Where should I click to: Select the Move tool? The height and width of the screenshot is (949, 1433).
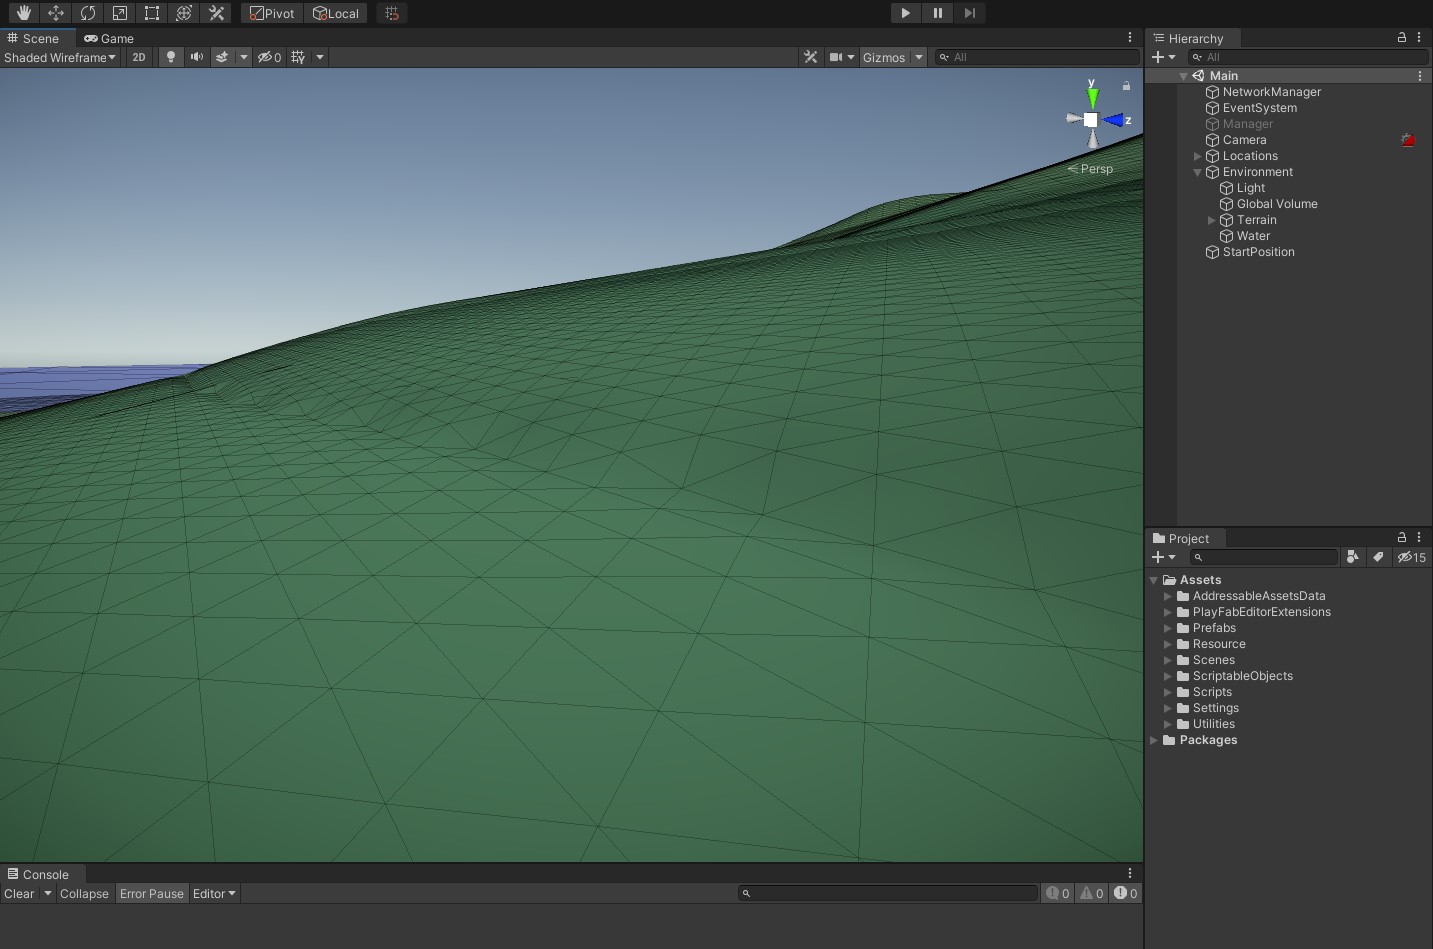[x=56, y=13]
